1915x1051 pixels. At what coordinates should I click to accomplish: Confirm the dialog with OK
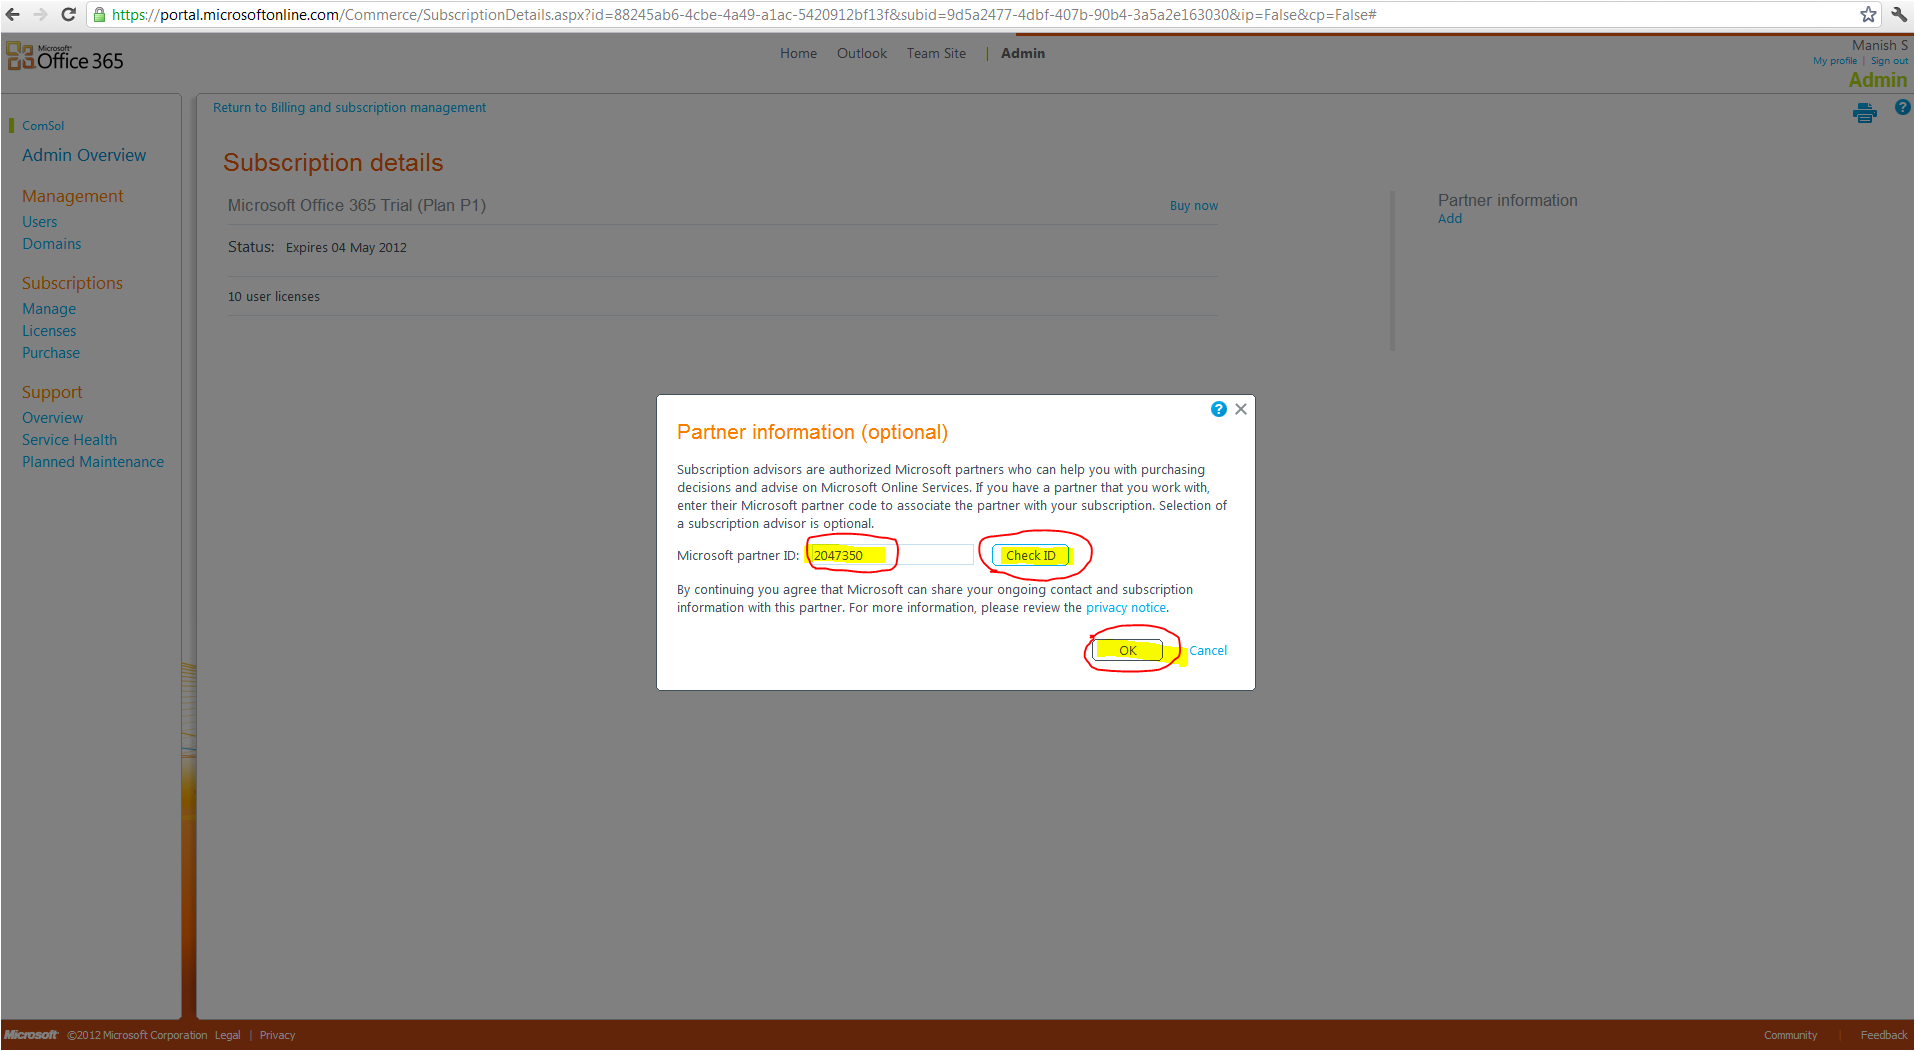[x=1127, y=651]
